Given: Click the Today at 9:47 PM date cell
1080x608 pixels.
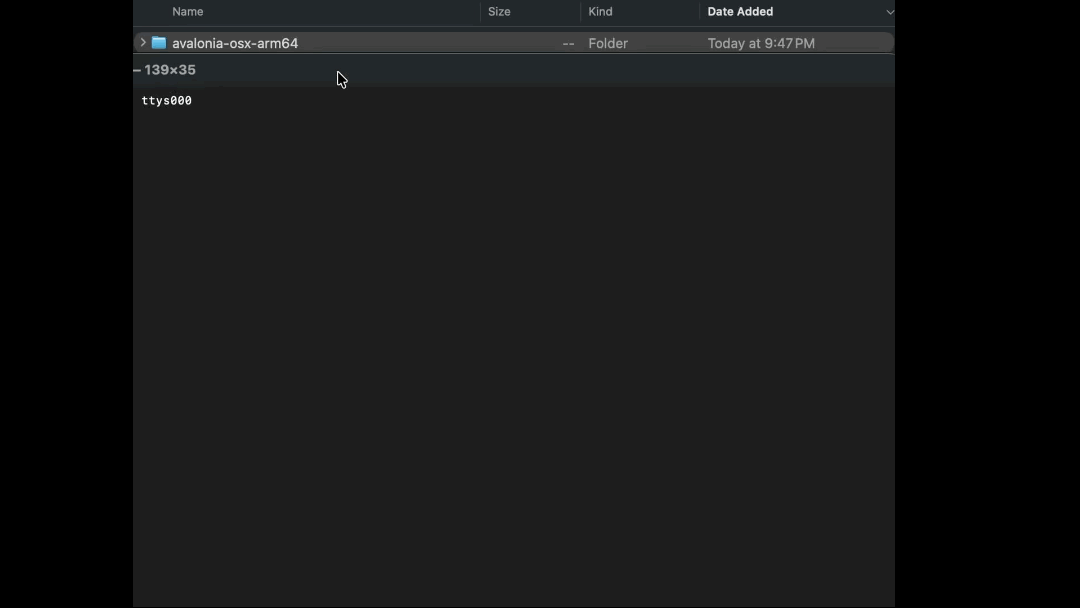Looking at the screenshot, I should 761,43.
